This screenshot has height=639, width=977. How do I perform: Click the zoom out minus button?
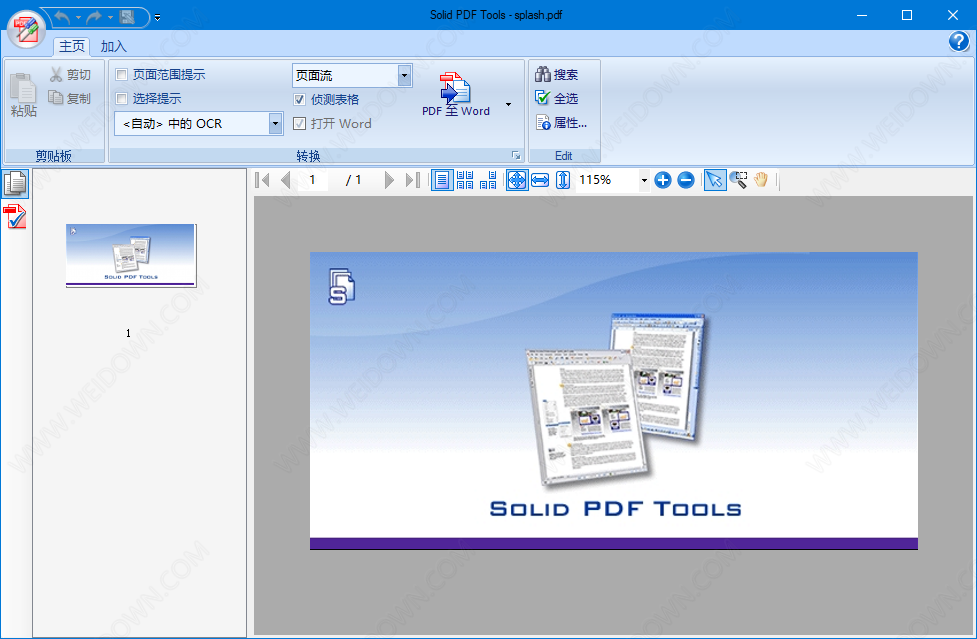tap(686, 181)
